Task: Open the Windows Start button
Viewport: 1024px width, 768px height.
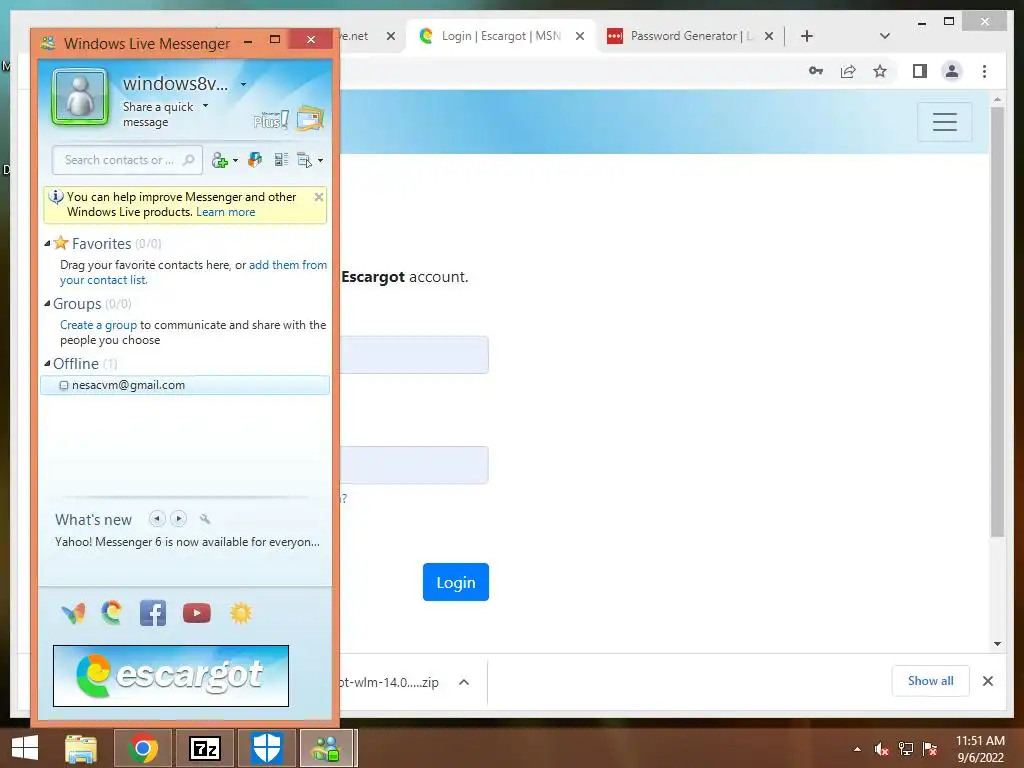Action: [x=25, y=748]
